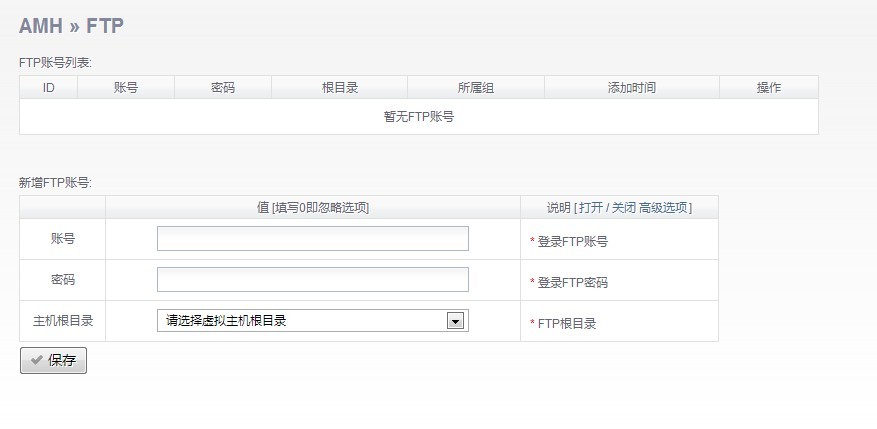
Task: Click the checkmark icon on the 保存 button
Action: pyautogui.click(x=37, y=361)
